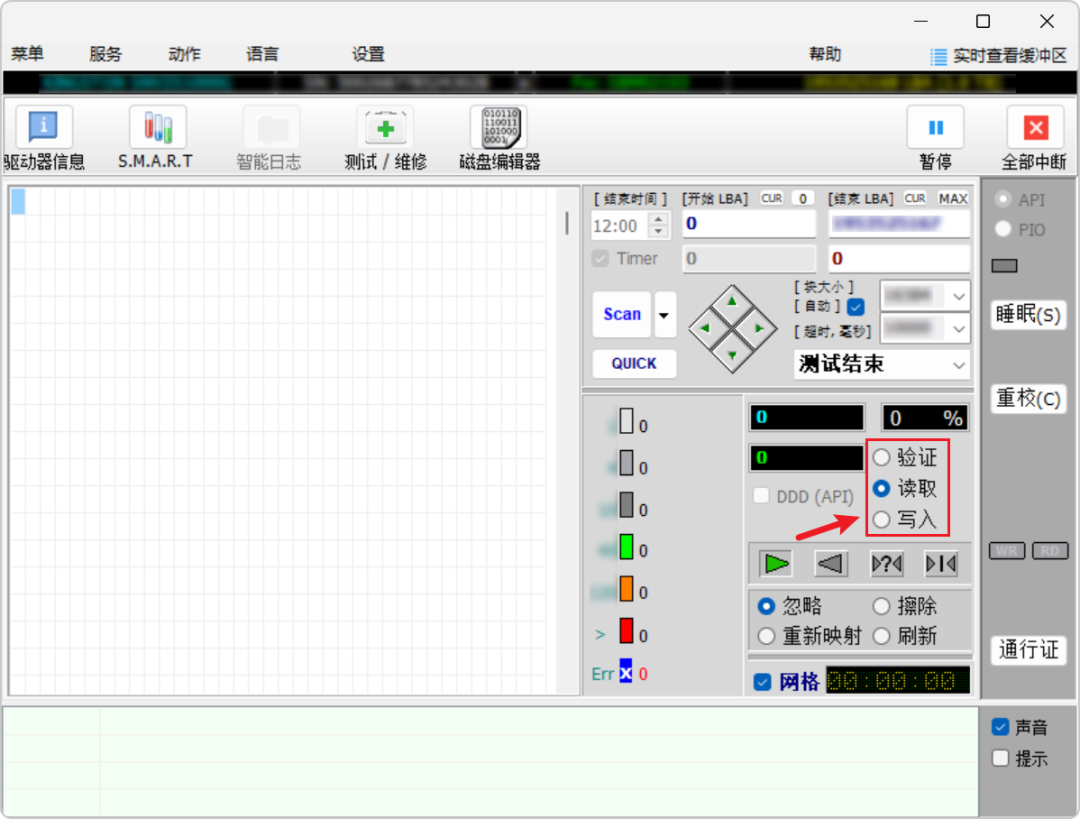
Task: Open the 语言 menu
Action: coord(262,54)
